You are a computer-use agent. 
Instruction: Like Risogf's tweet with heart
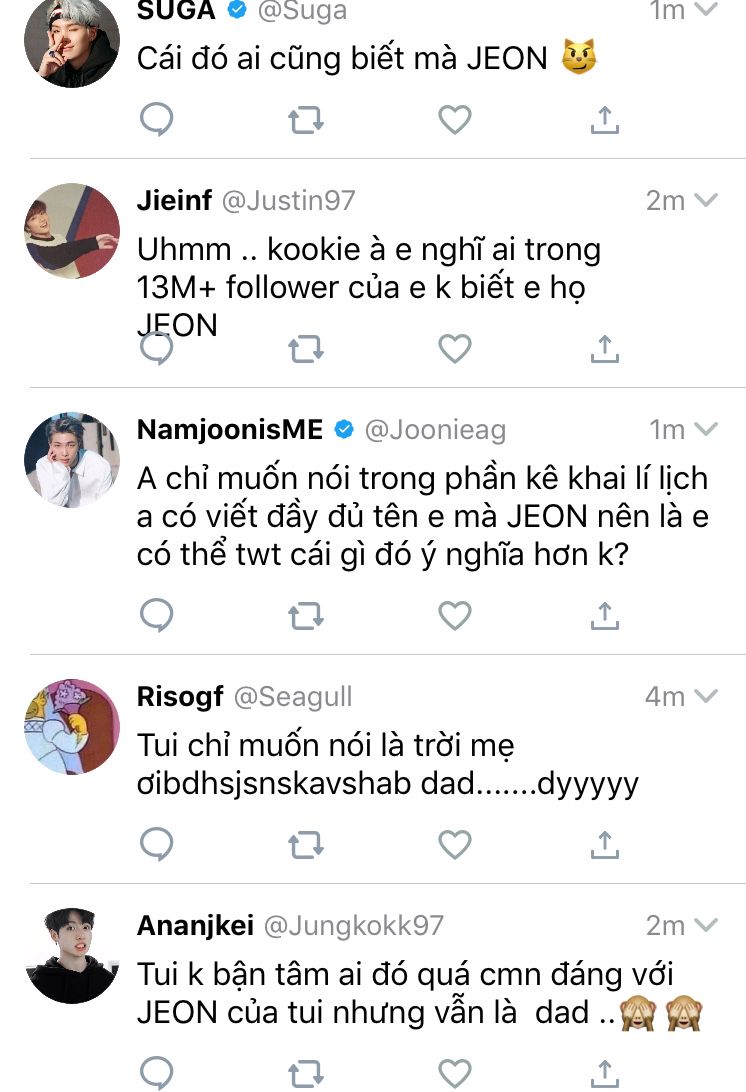click(455, 846)
